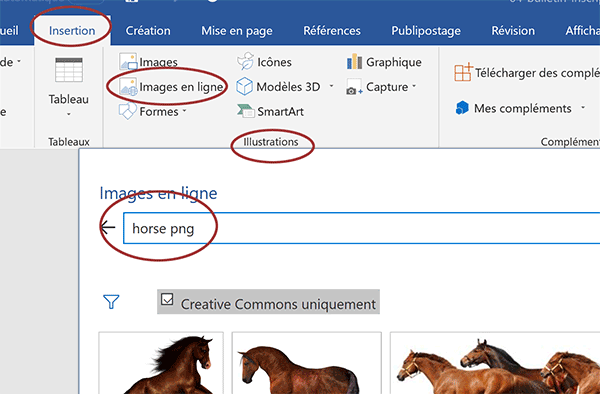This screenshot has width=600, height=394.
Task: Expand the Modèles 3D dropdown arrow
Action: tap(331, 86)
